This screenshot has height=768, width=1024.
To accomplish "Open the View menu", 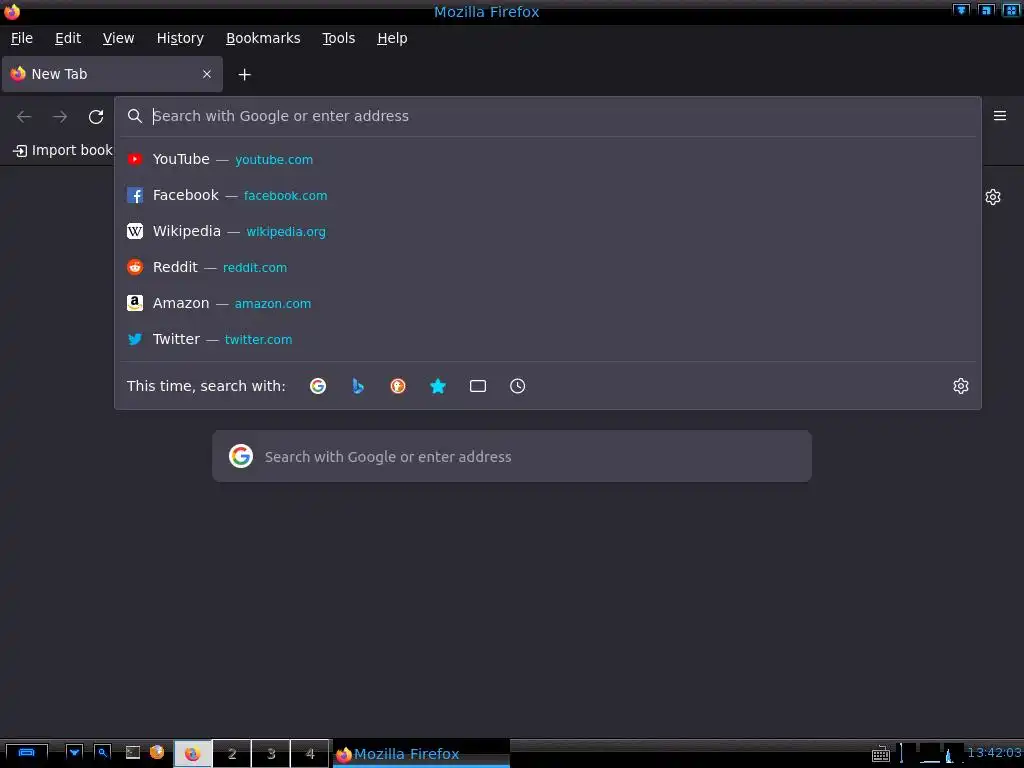I will [x=118, y=39].
